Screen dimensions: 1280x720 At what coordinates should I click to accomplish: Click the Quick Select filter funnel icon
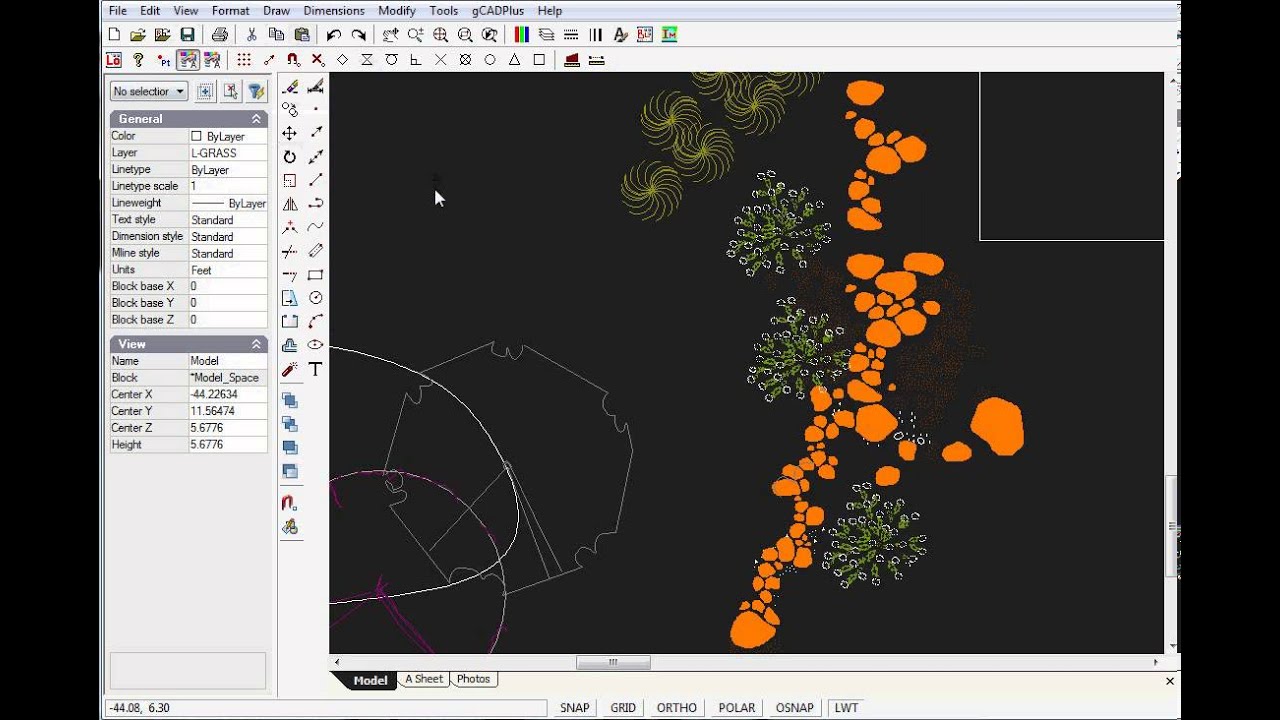(256, 91)
